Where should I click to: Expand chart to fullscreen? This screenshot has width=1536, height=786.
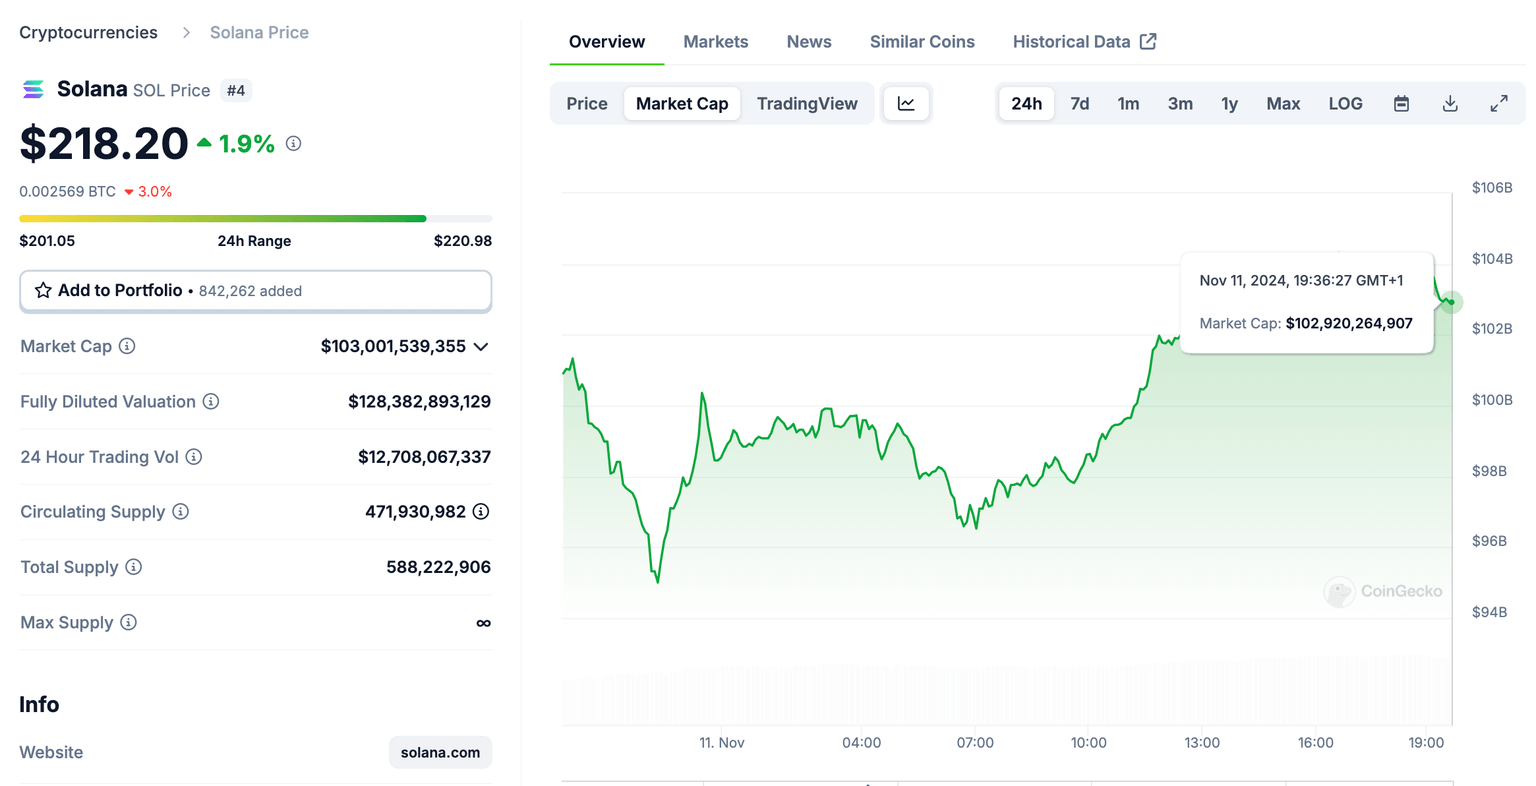[x=1498, y=104]
